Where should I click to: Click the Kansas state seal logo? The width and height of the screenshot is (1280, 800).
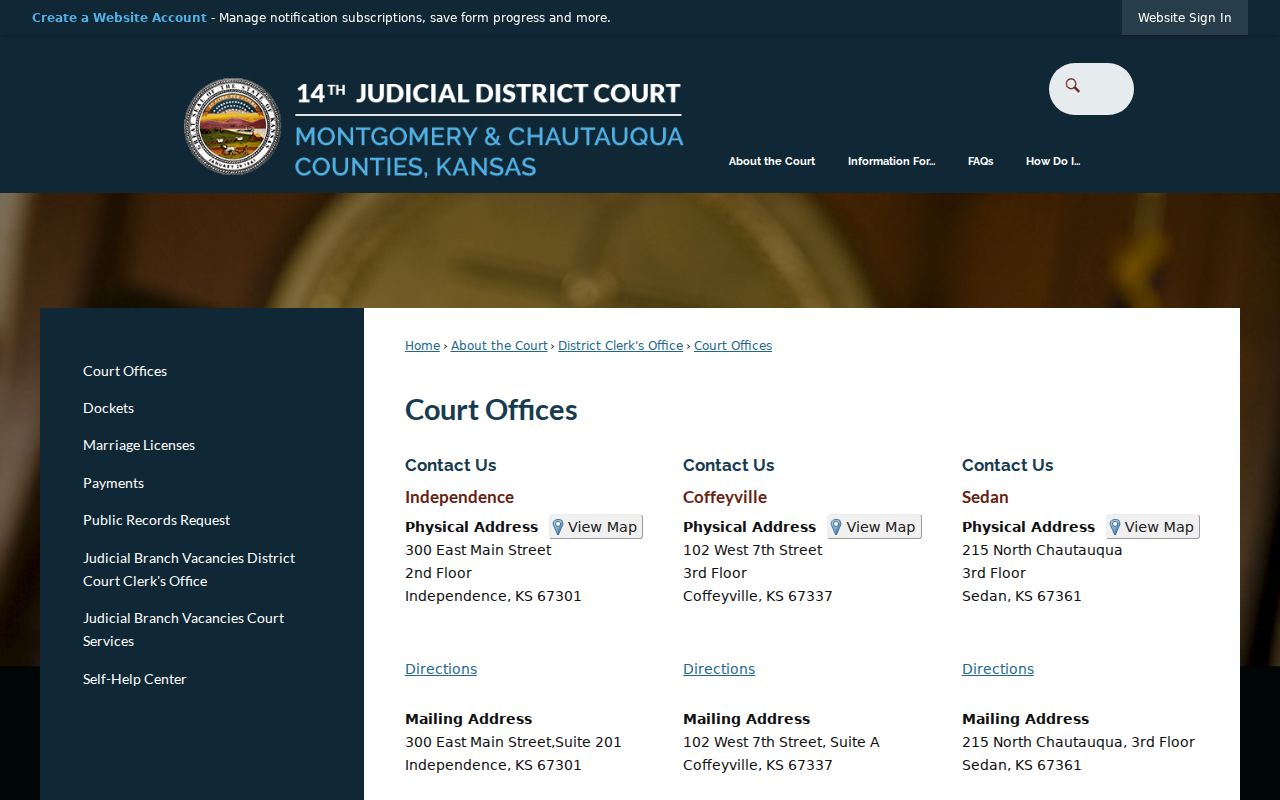coord(232,127)
